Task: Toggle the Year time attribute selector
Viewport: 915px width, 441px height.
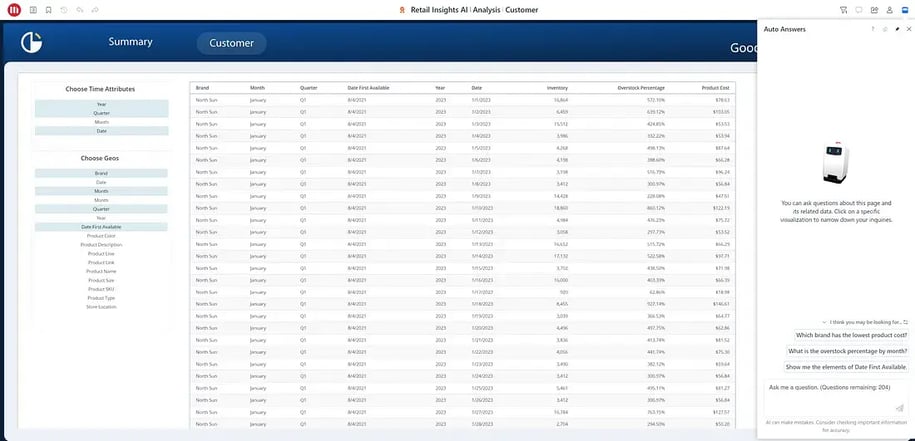Action: [101, 104]
